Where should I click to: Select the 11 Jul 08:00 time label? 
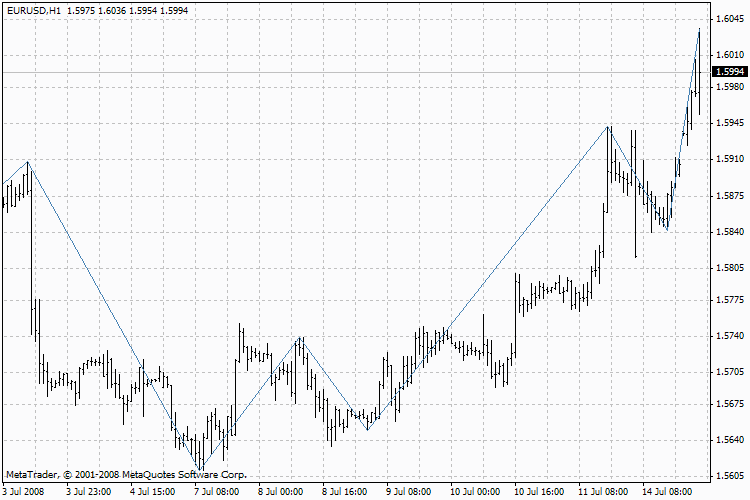(604, 491)
